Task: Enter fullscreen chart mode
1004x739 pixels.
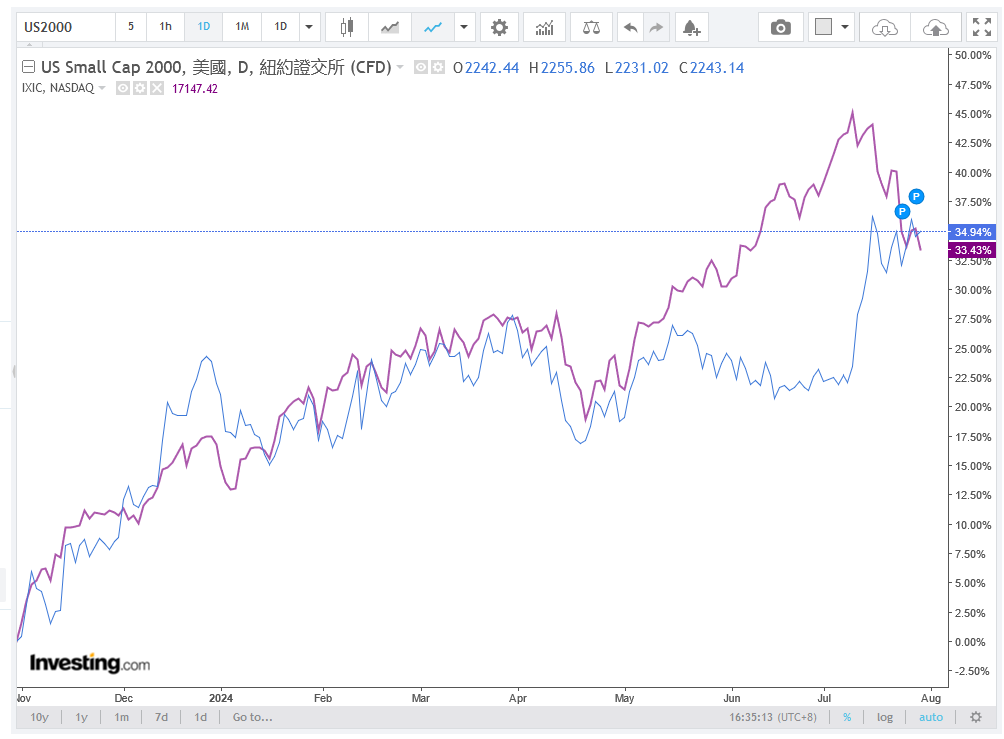Action: click(980, 27)
